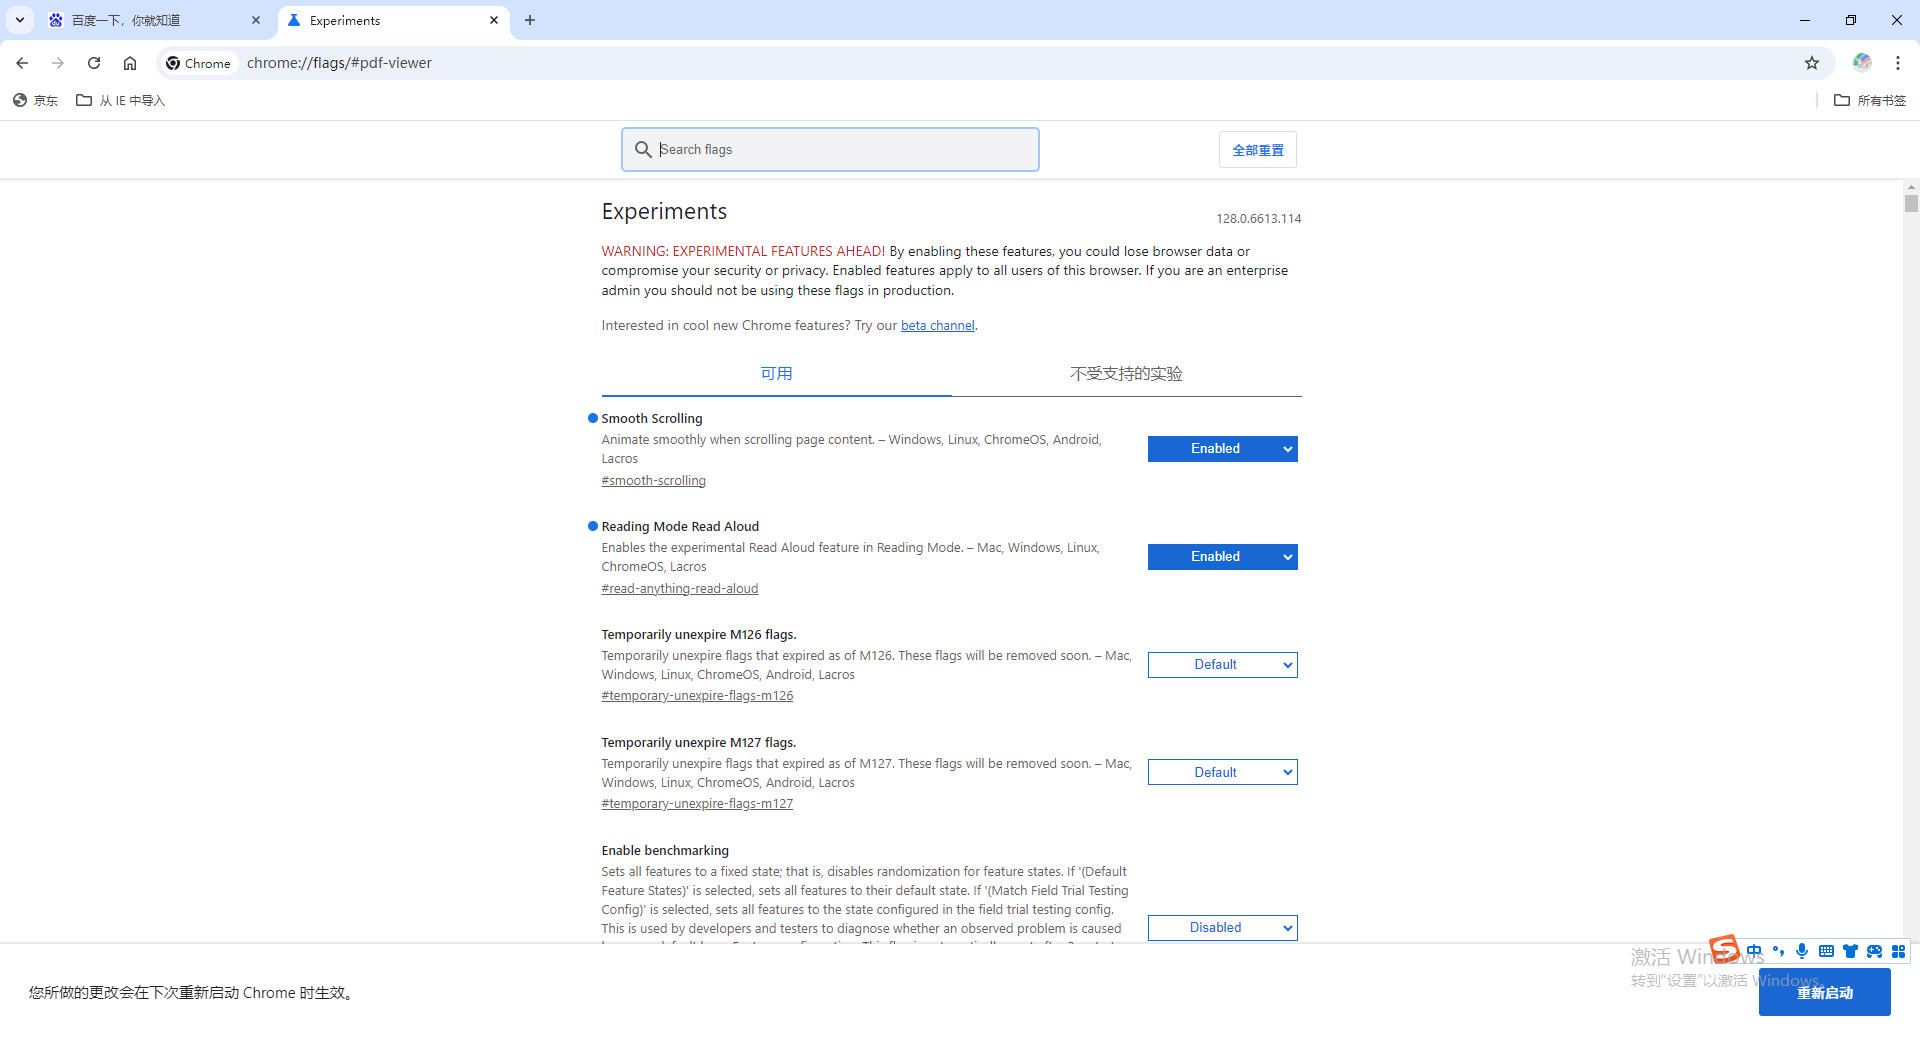Viewport: 1920px width, 1040px height.
Task: Open the Sogou soft keyboard icon
Action: [x=1826, y=951]
